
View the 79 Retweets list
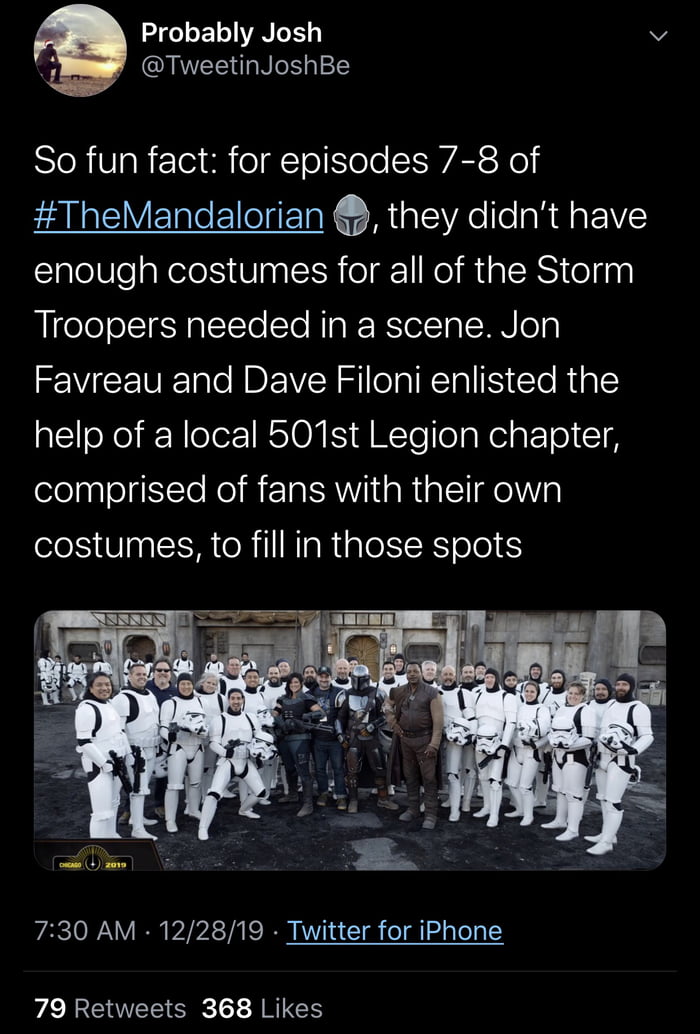click(110, 1008)
